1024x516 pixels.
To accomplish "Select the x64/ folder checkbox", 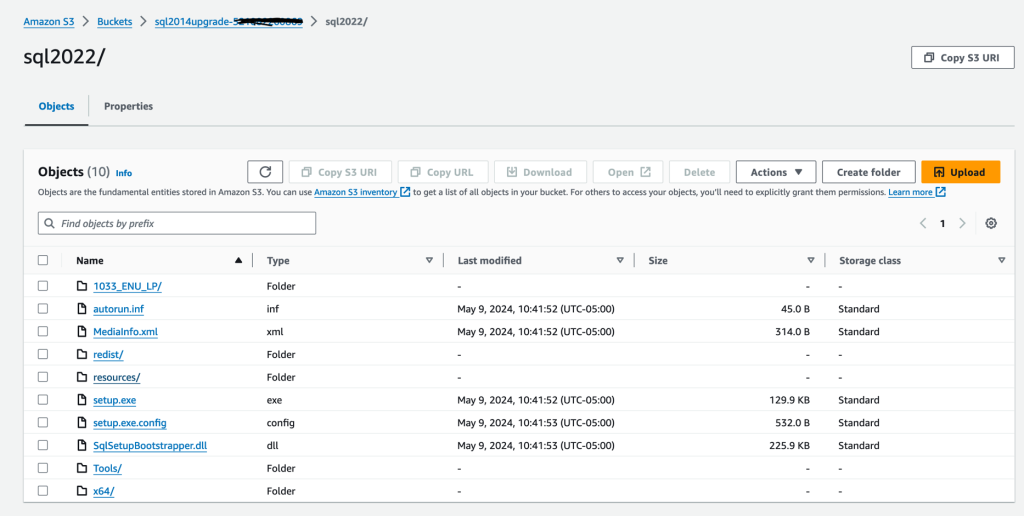I will pos(43,491).
